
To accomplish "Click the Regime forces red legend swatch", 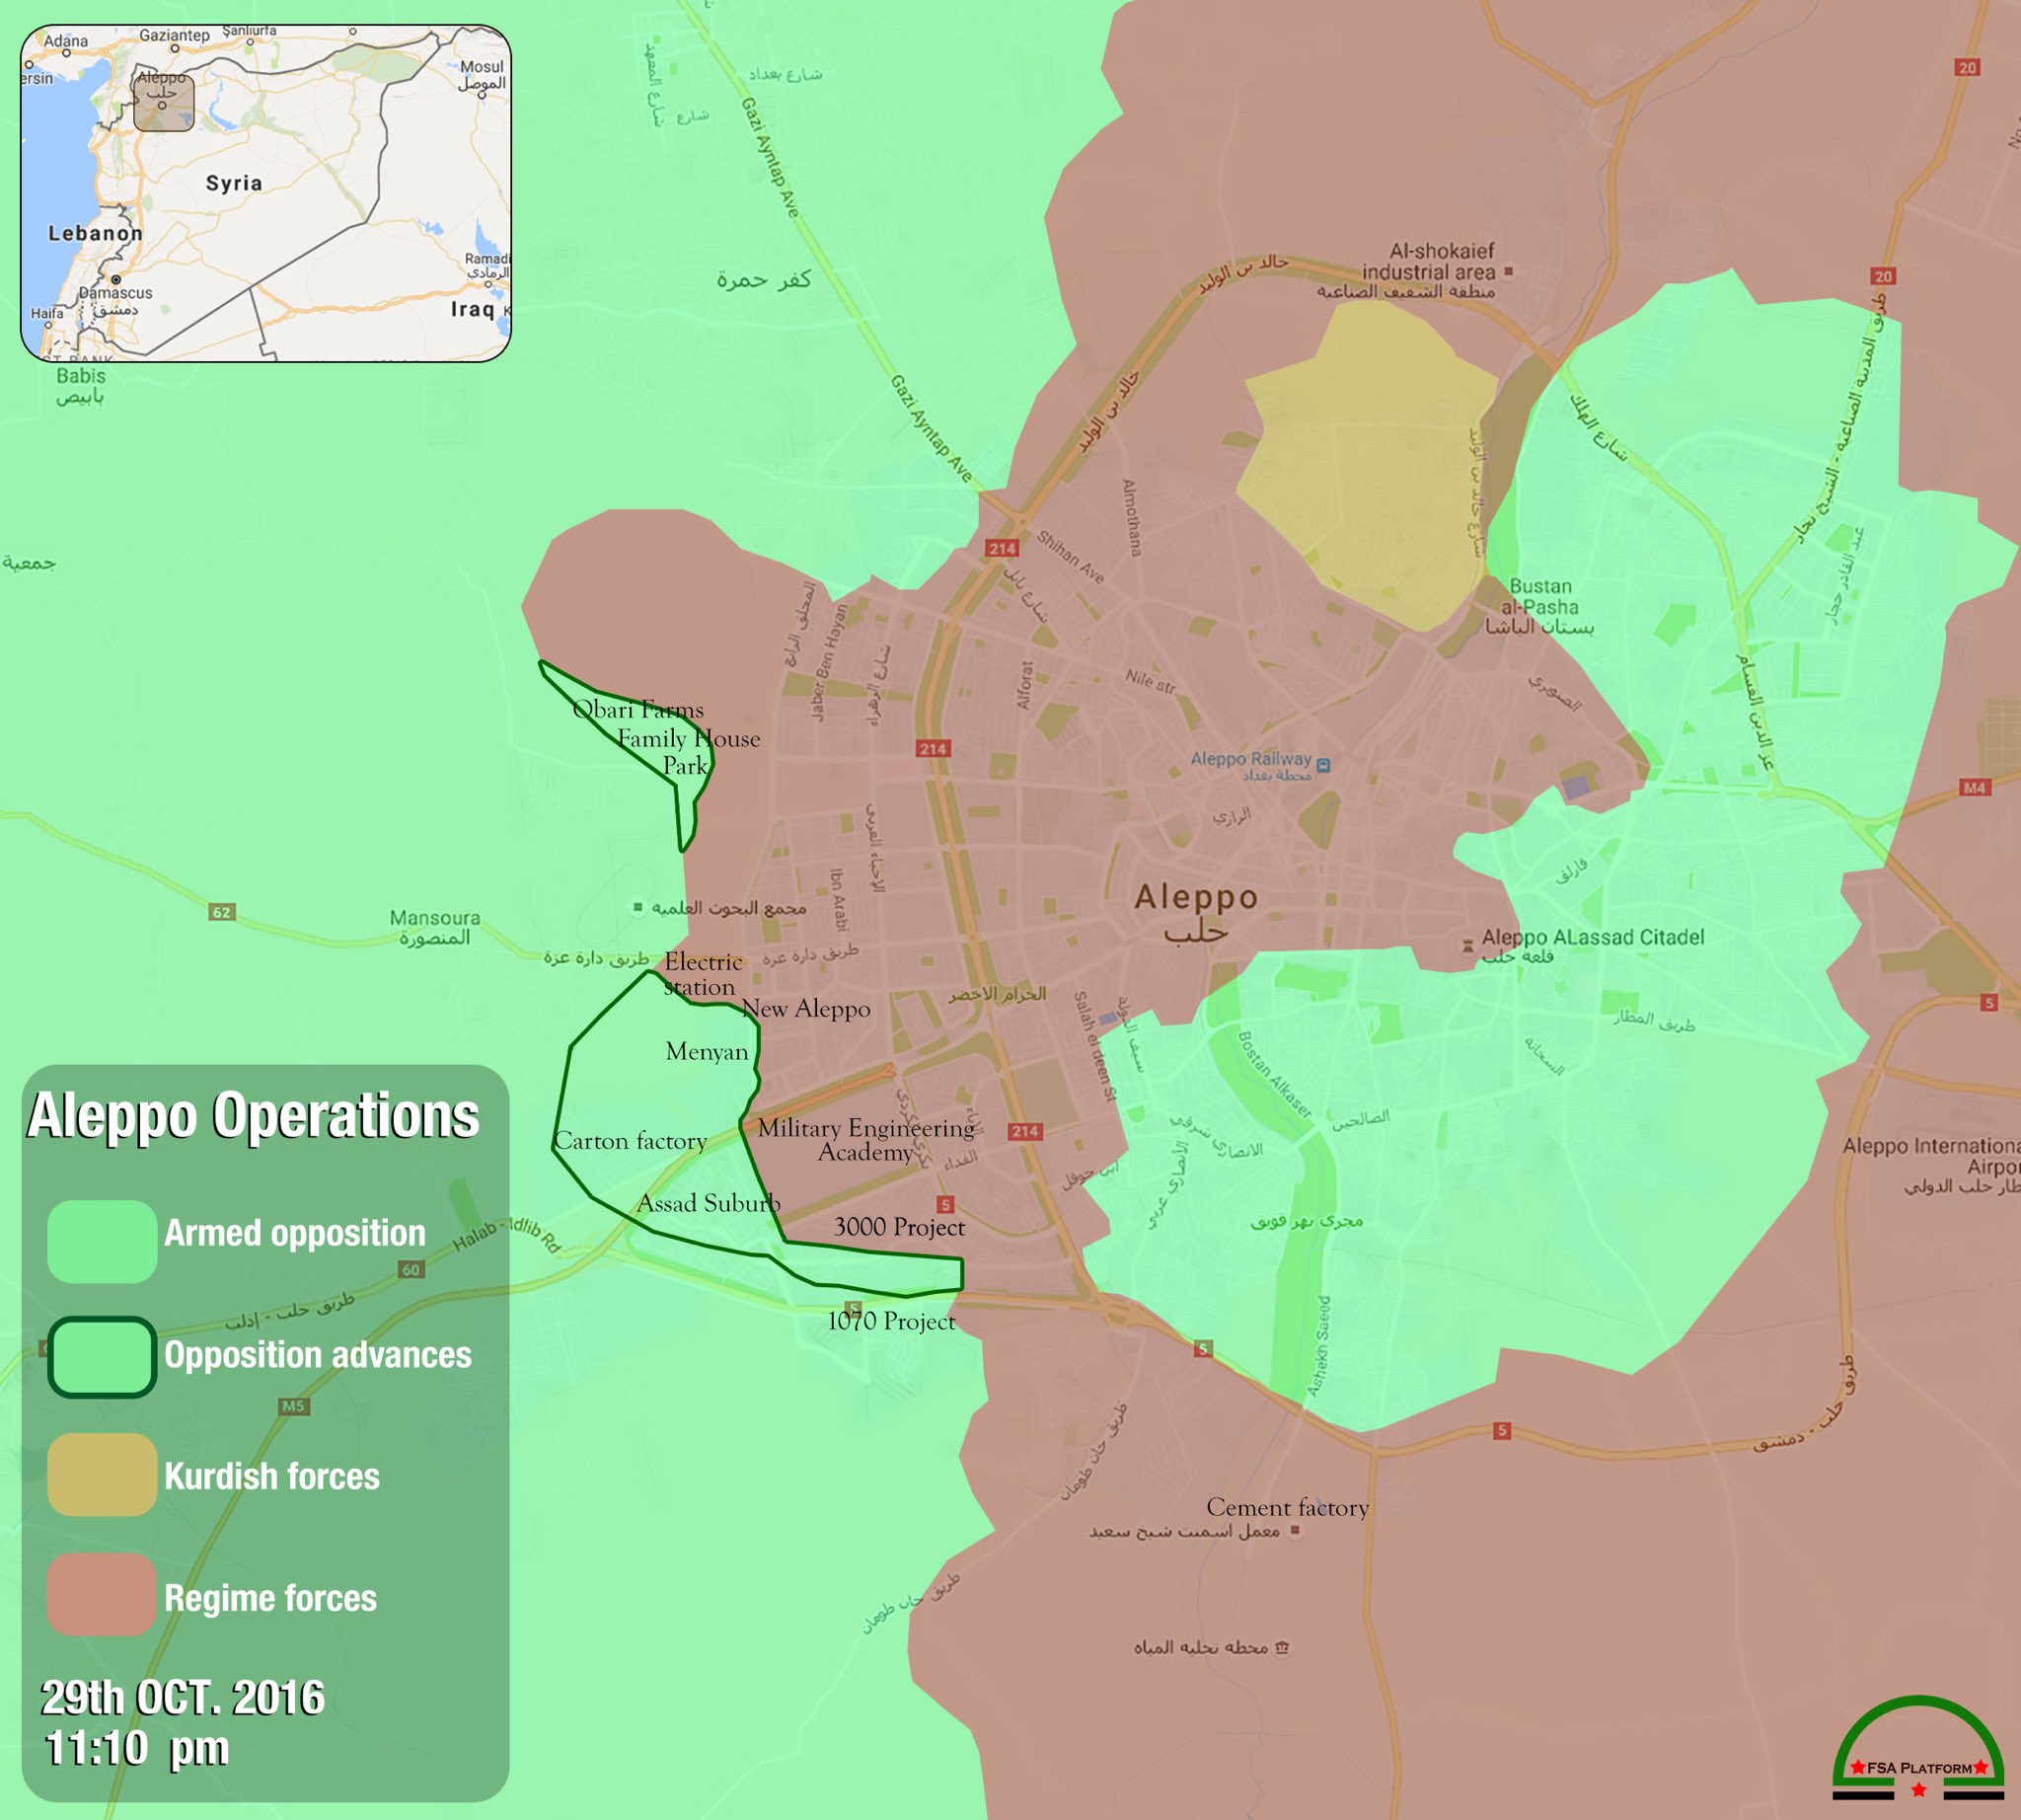I will tap(102, 1594).
